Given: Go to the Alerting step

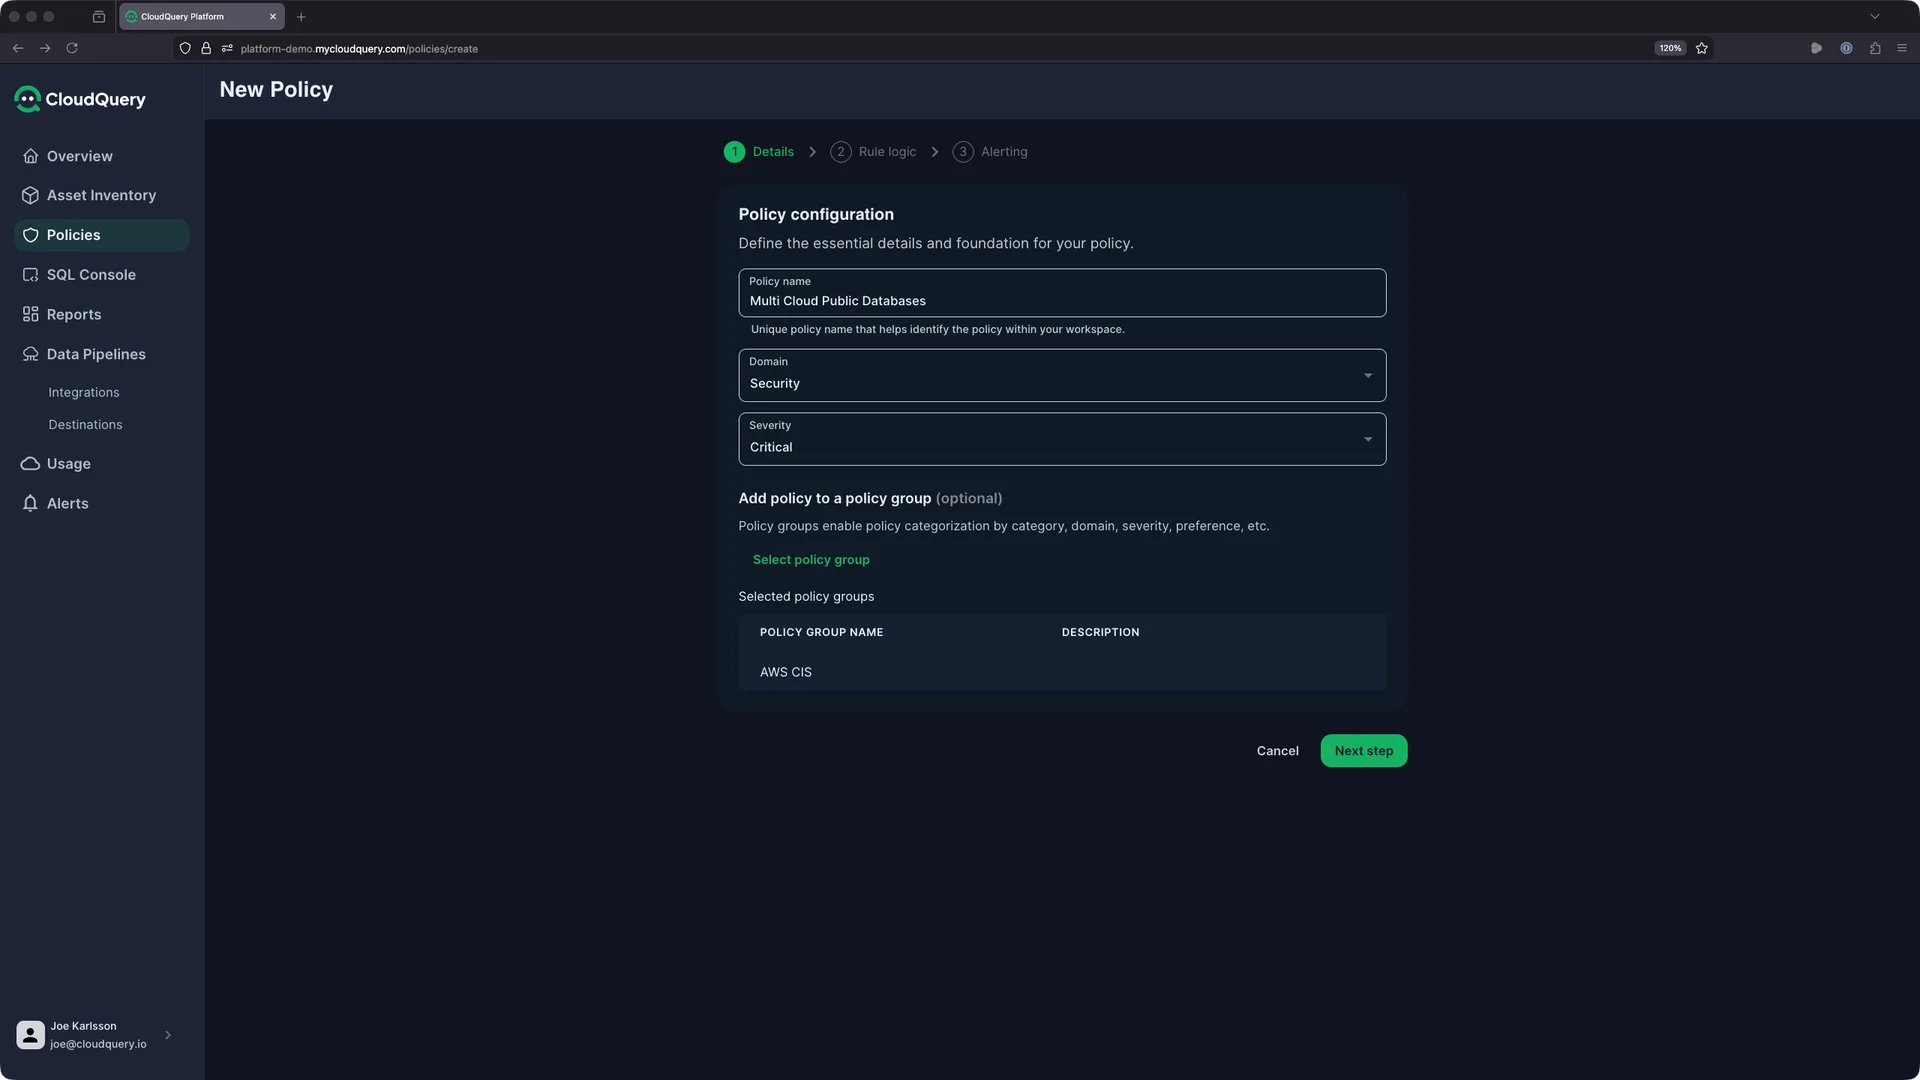Looking at the screenshot, I should [x=990, y=152].
